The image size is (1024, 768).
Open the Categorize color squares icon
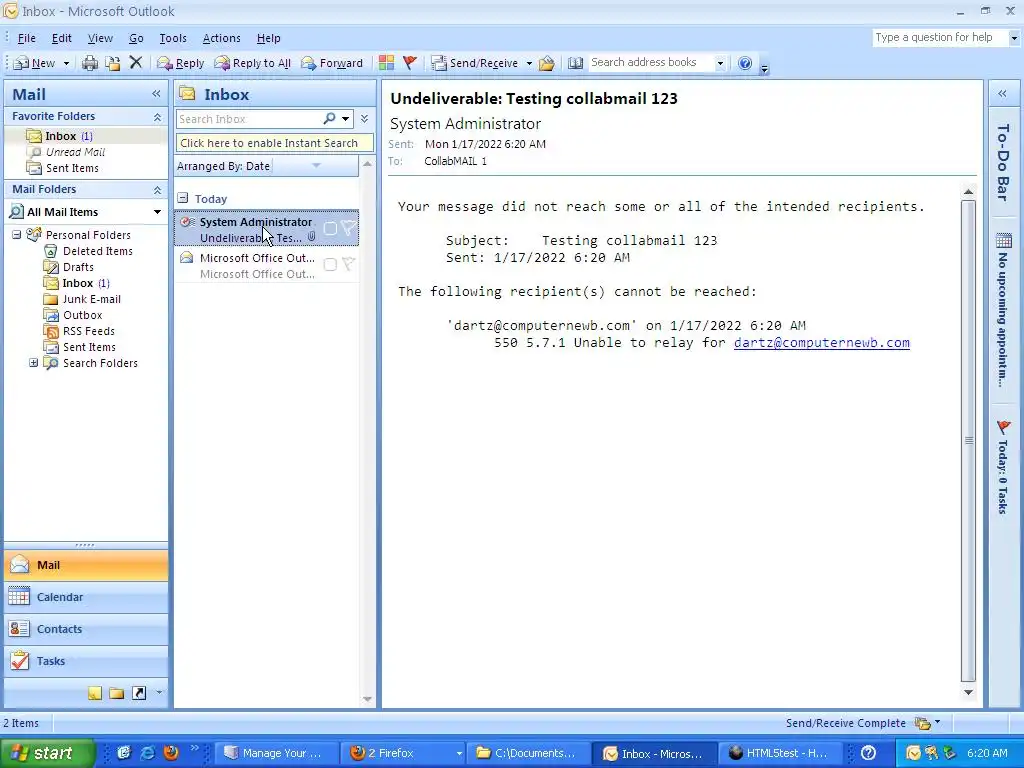point(386,63)
